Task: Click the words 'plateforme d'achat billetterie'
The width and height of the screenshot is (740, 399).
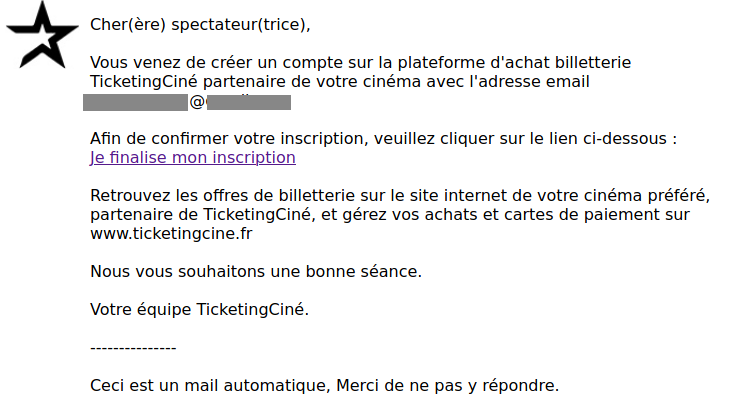Action: click(x=514, y=63)
